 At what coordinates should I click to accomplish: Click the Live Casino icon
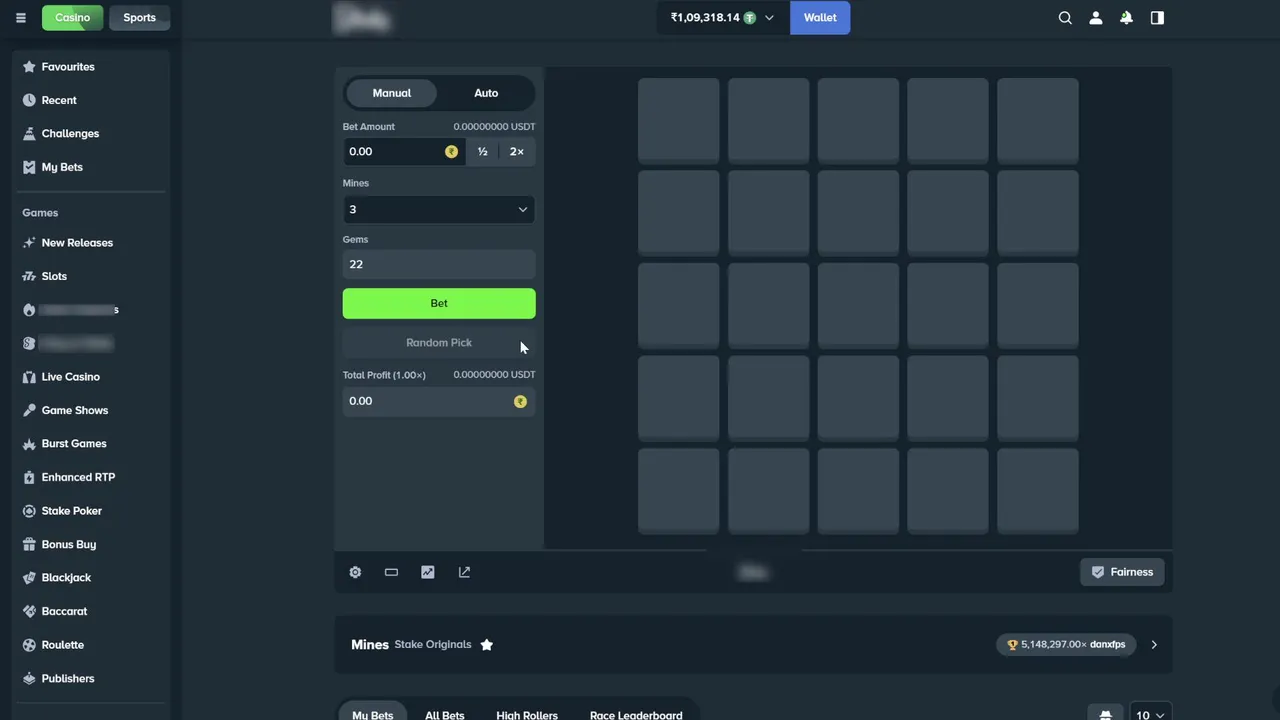pyautogui.click(x=29, y=377)
